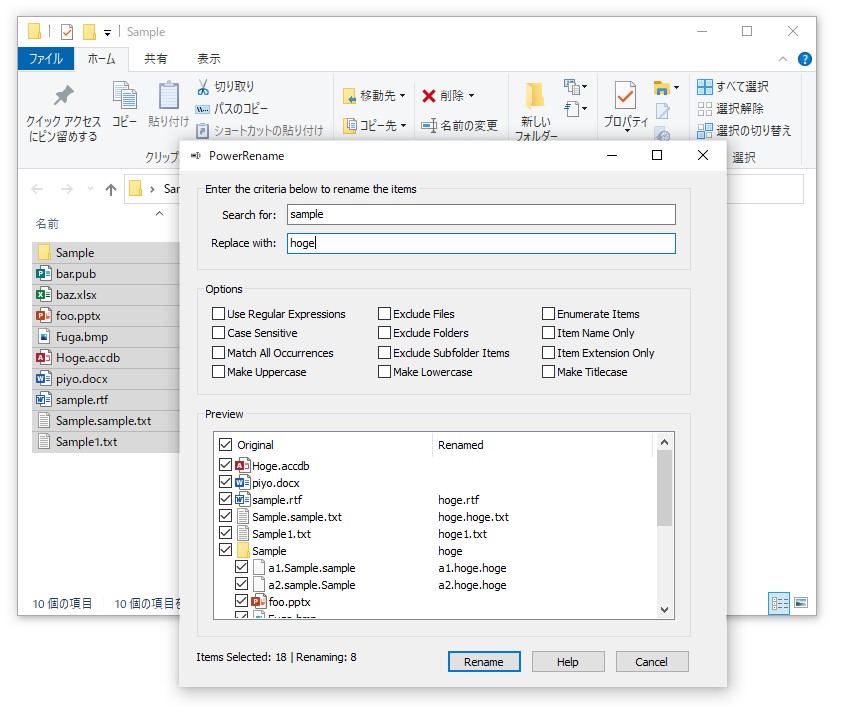Open the File (ファイル) tab

[46, 59]
